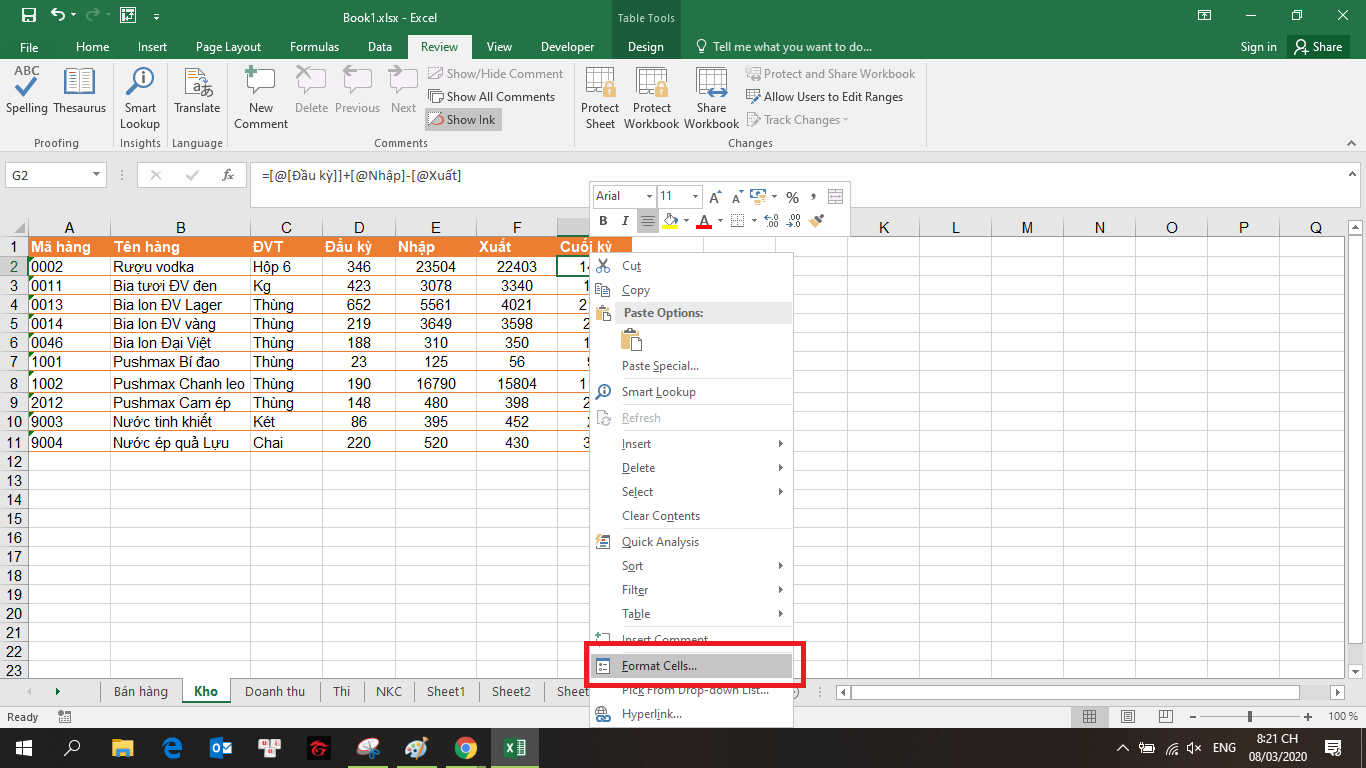Open the font size dropdown

(695, 197)
